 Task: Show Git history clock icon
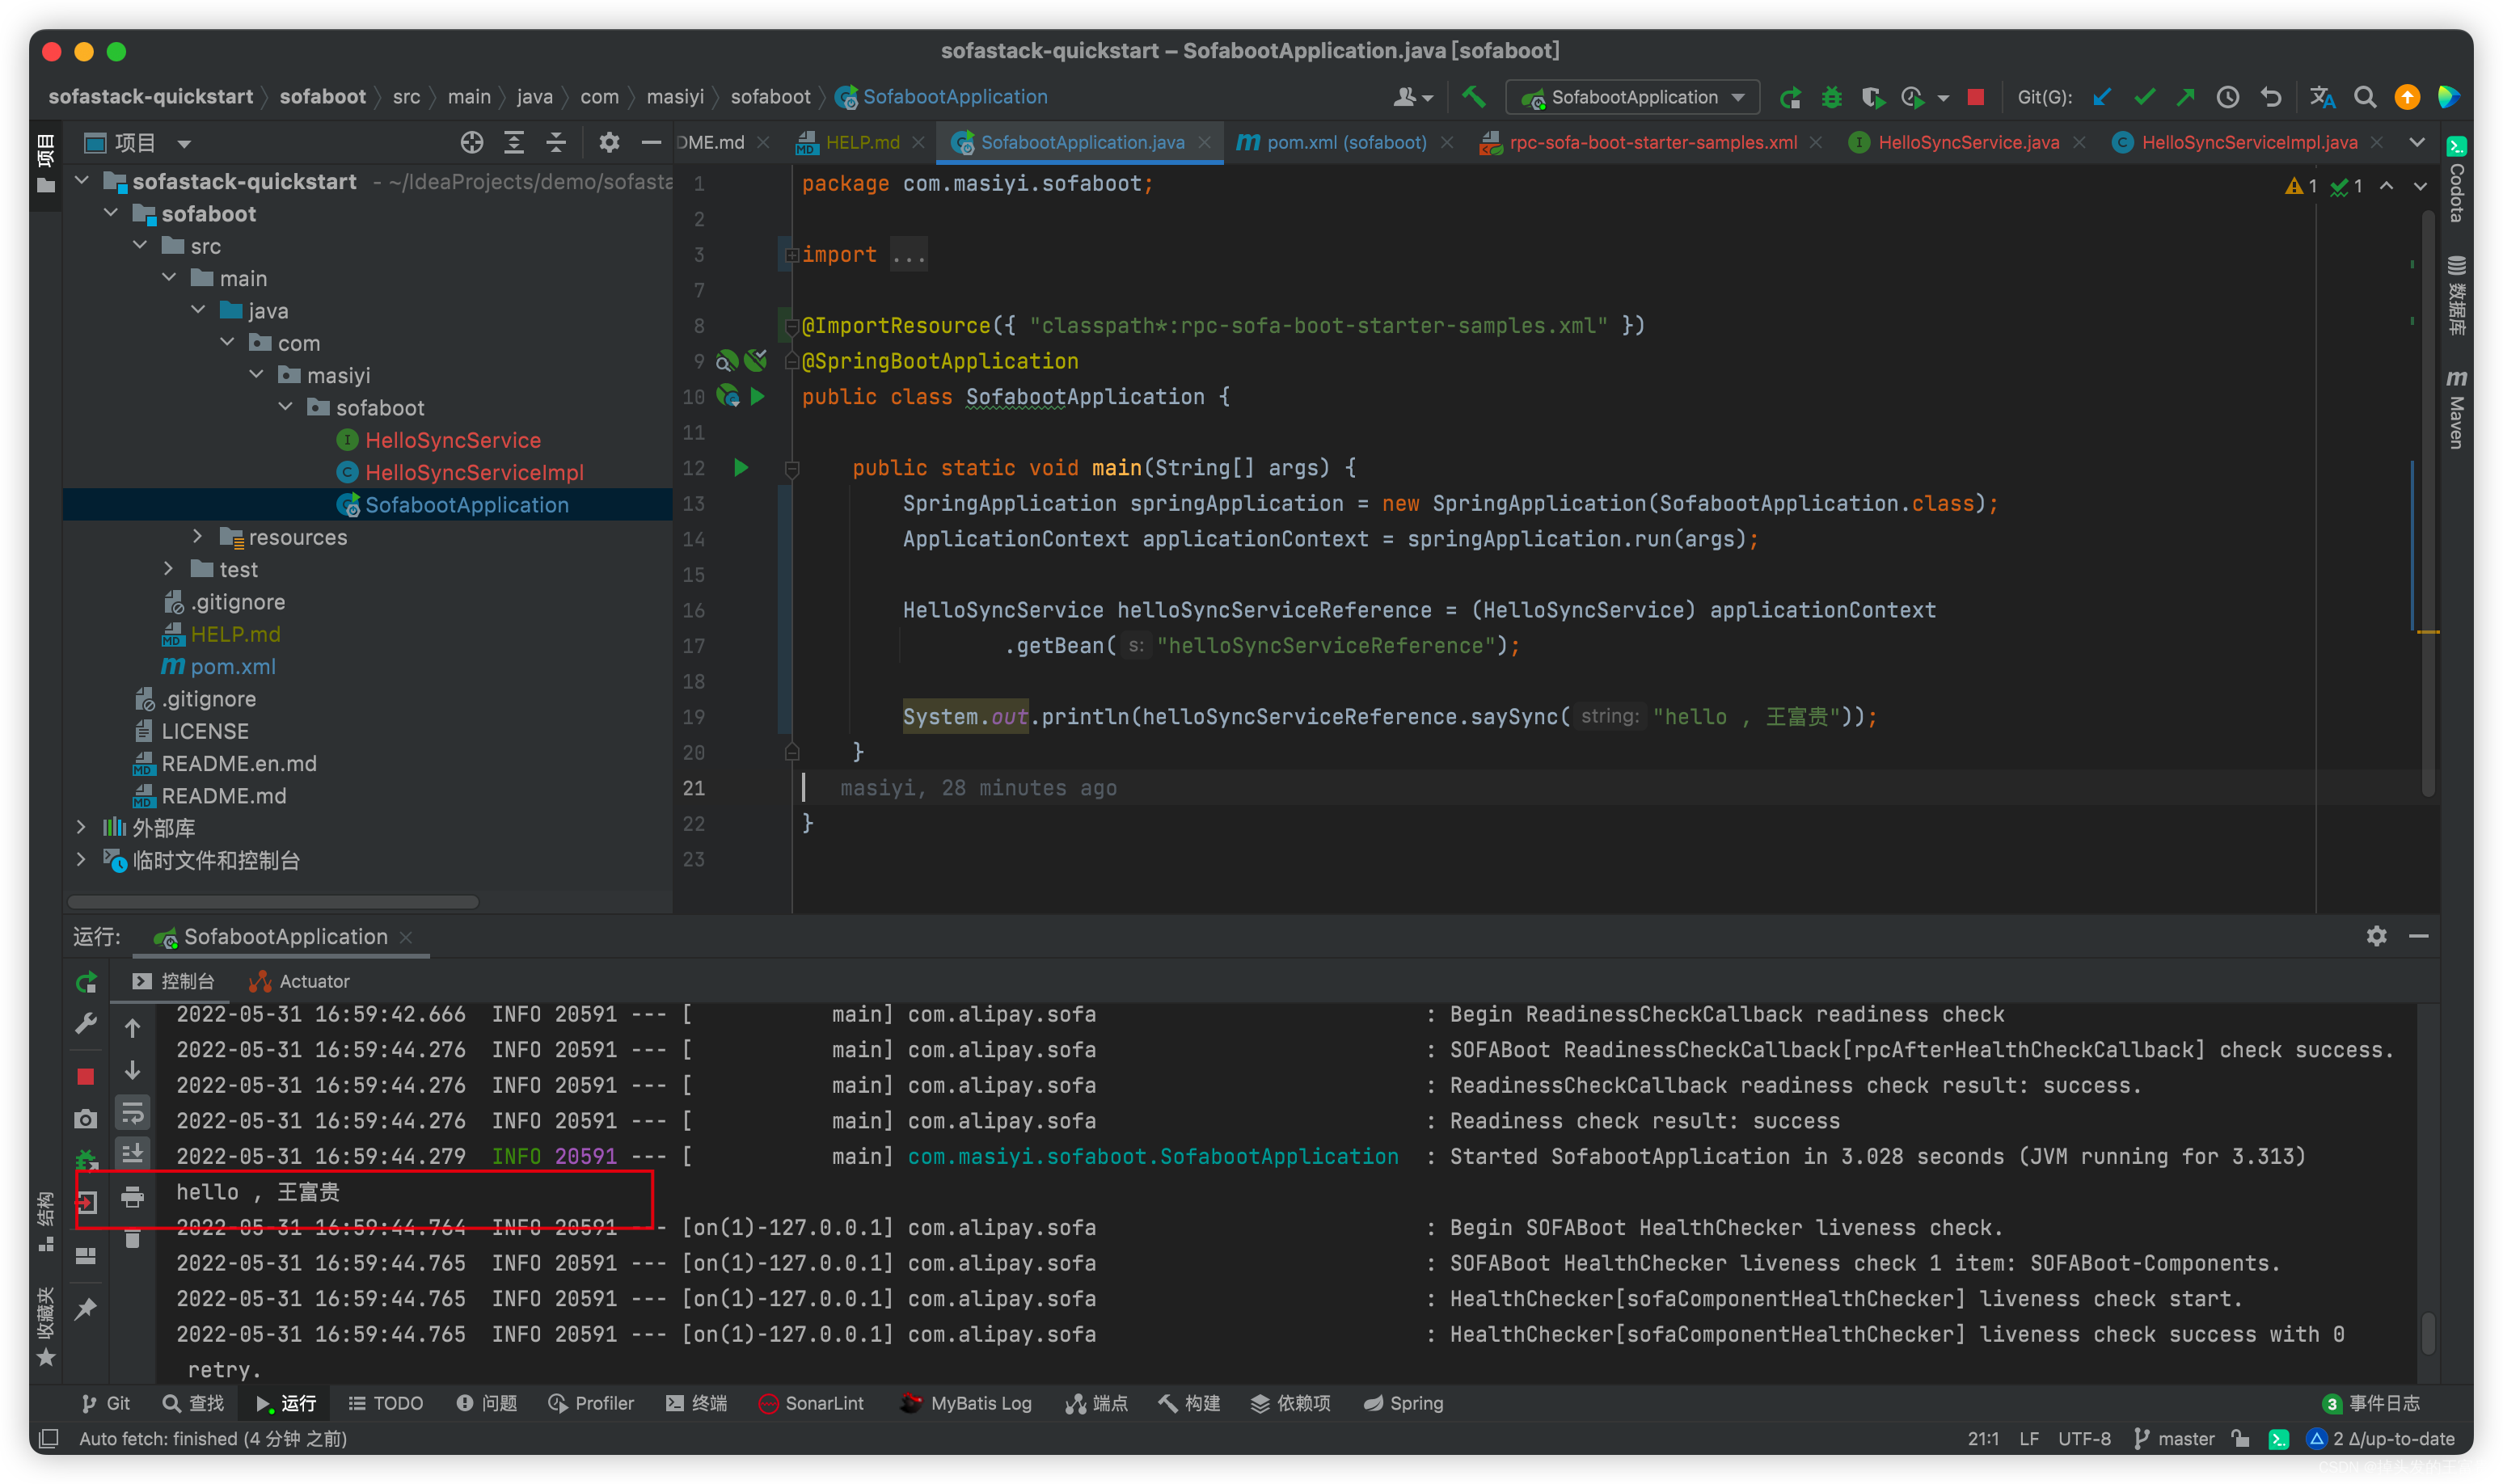click(x=2227, y=97)
